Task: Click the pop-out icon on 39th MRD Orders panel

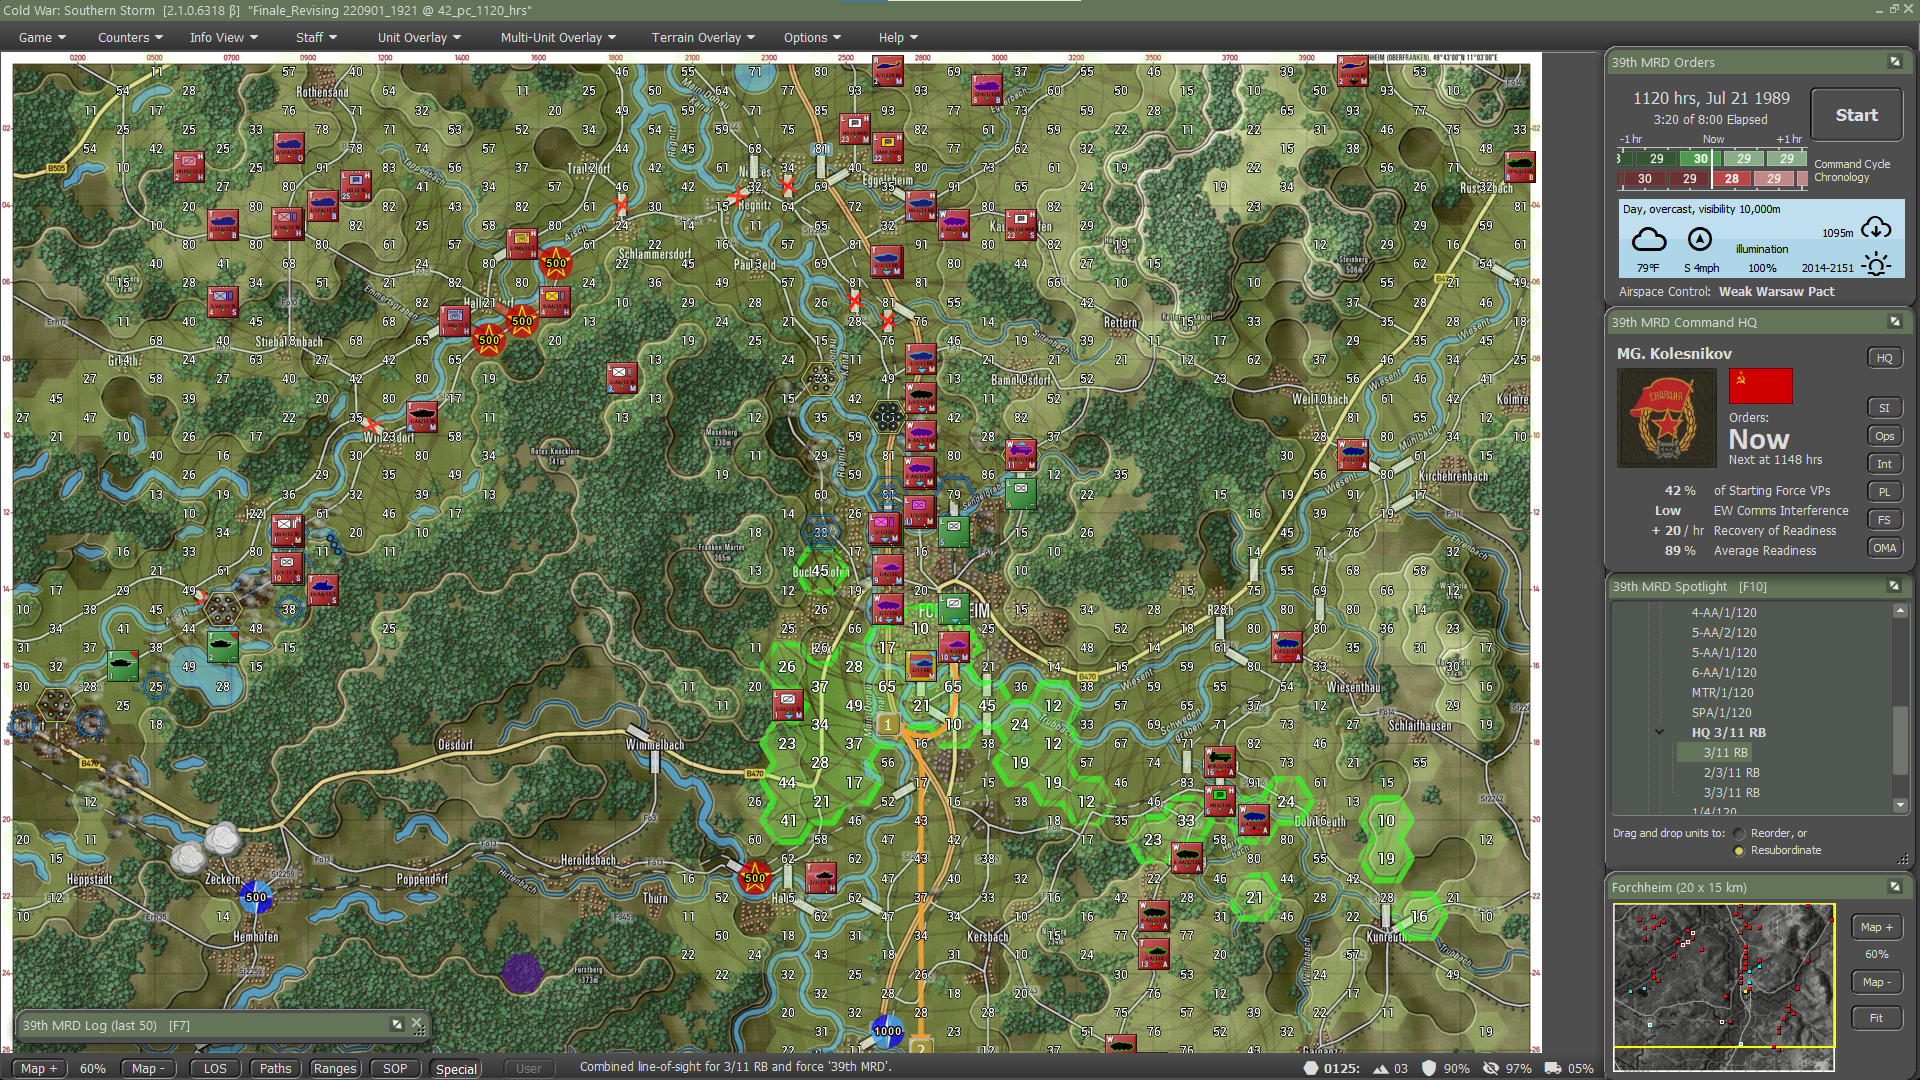Action: [x=1894, y=62]
